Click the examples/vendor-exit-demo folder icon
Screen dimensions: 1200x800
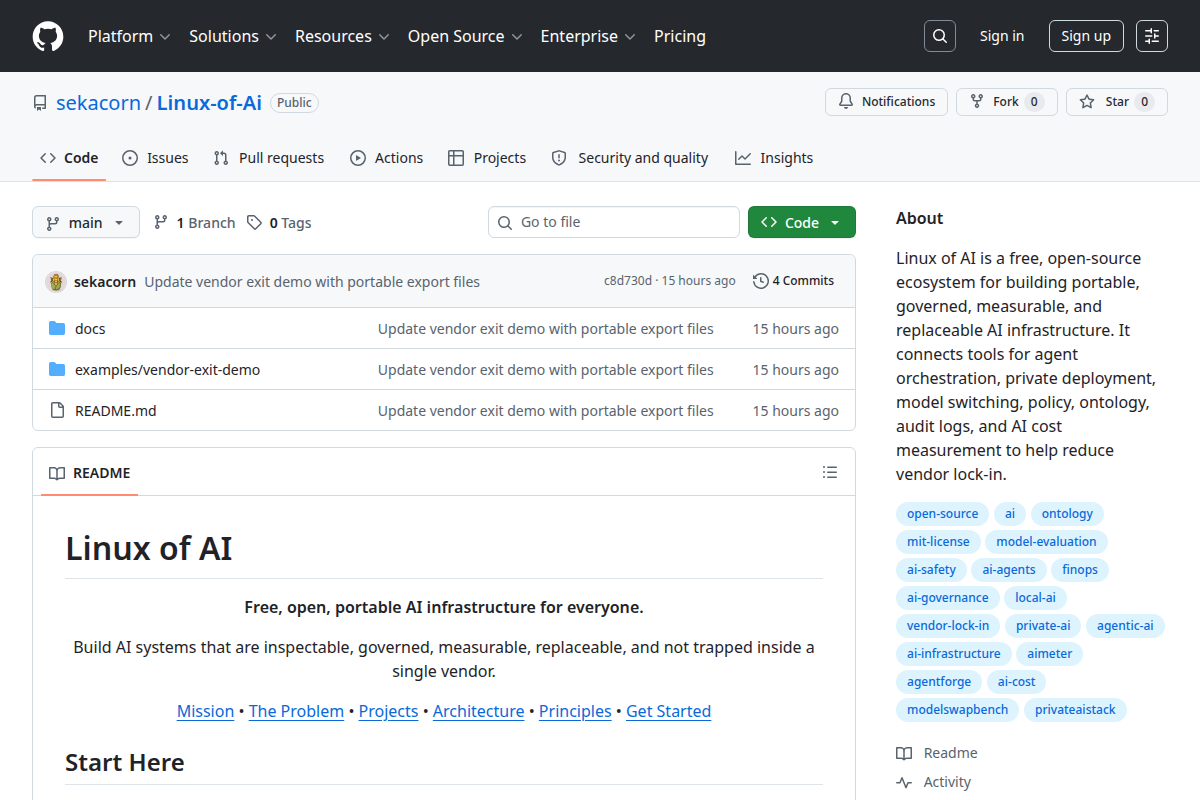pos(57,370)
